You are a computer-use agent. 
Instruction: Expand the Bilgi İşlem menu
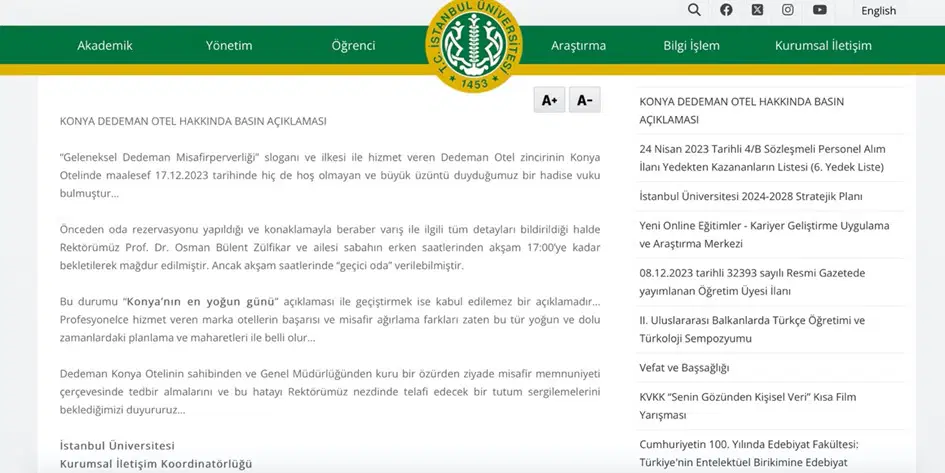(x=691, y=45)
